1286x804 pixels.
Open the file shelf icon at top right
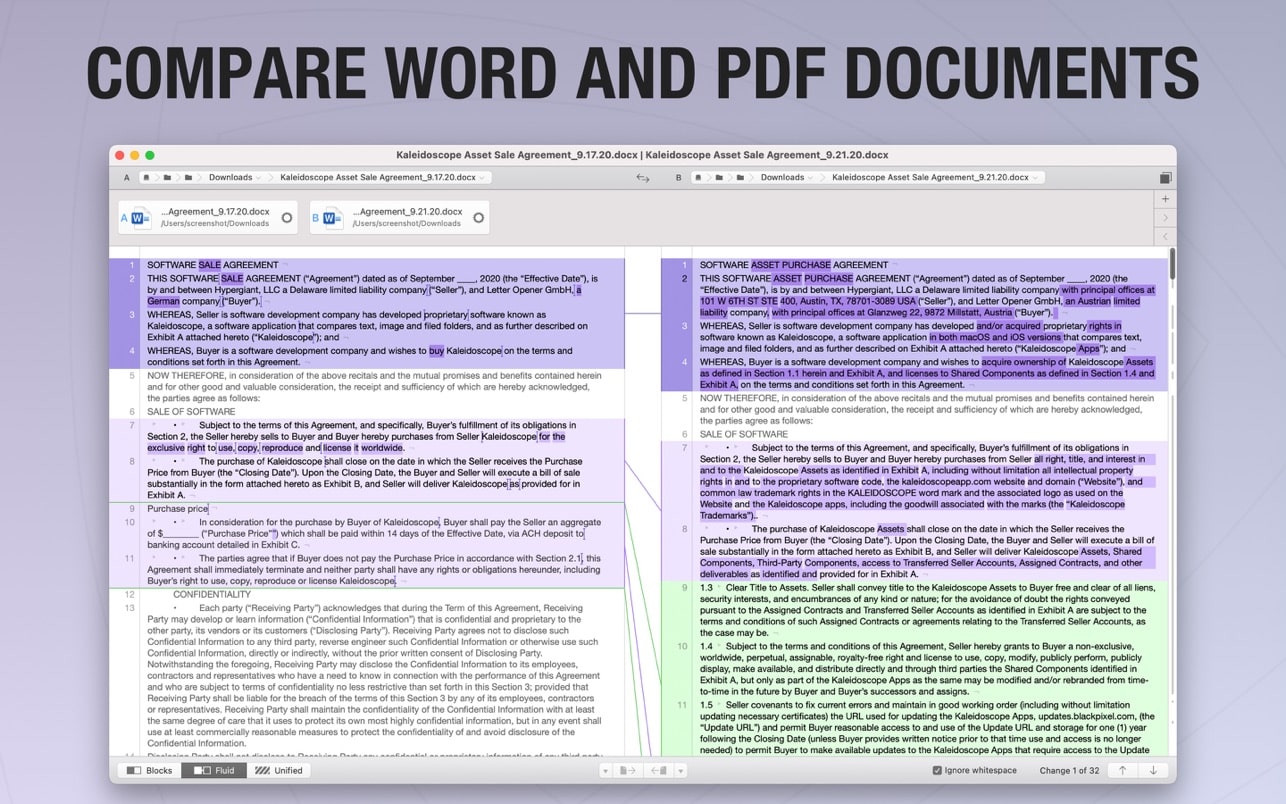[x=1165, y=178]
